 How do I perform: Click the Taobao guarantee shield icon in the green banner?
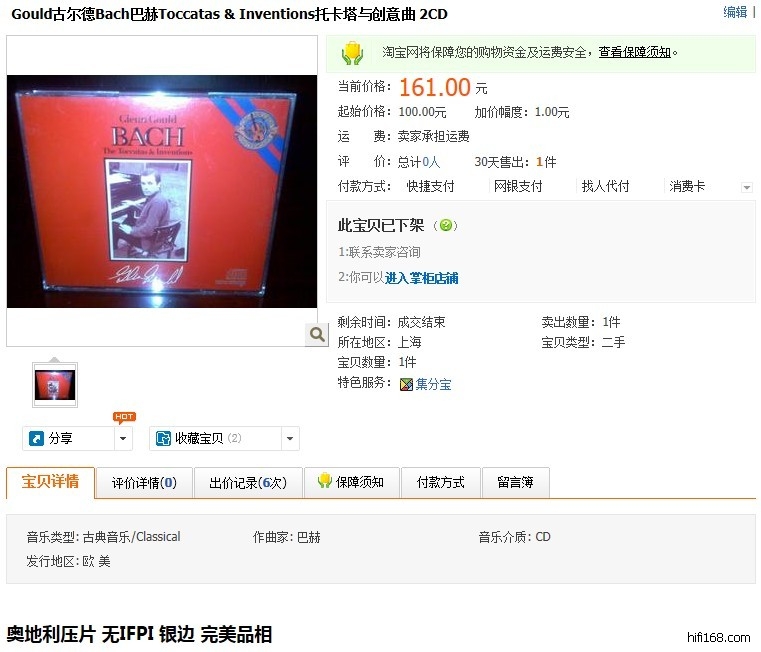(352, 53)
